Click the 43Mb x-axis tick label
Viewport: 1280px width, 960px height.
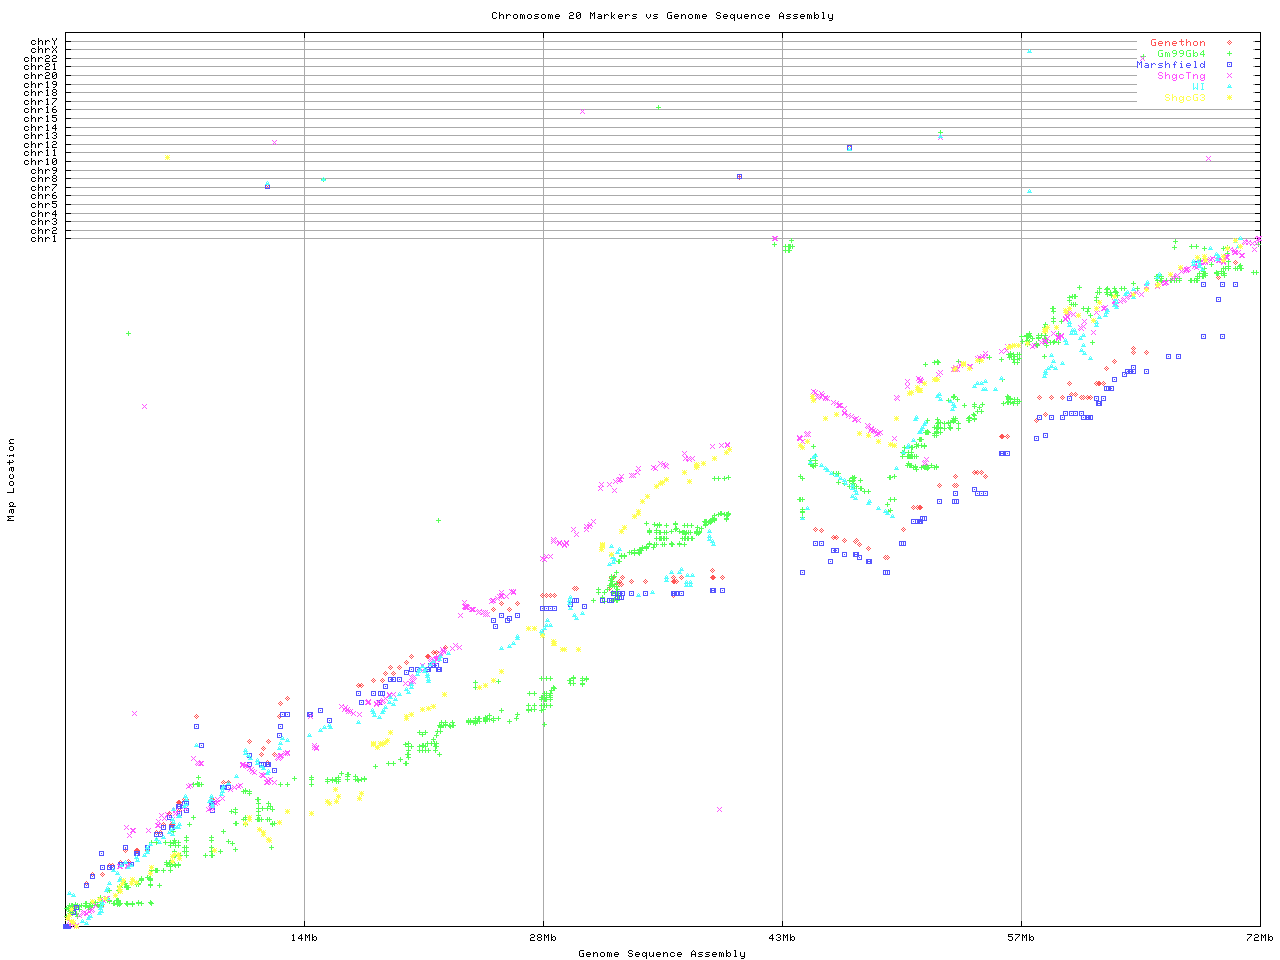pos(782,938)
